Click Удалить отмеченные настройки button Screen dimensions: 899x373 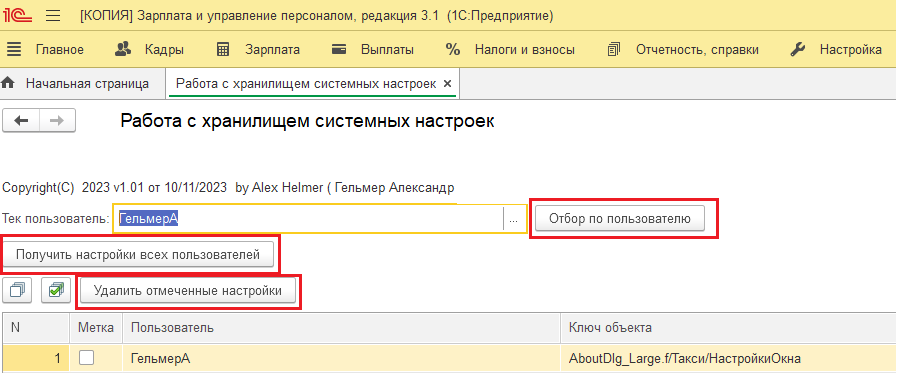pyautogui.click(x=188, y=291)
